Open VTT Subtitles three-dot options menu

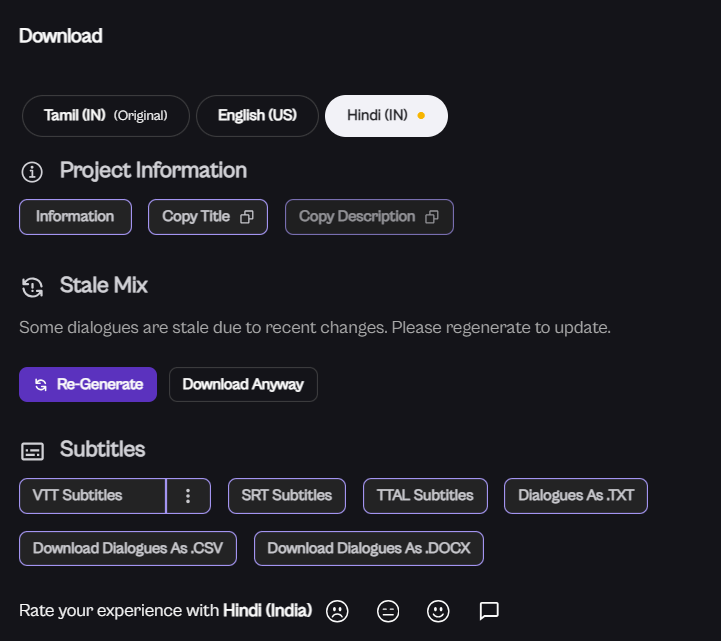(x=188, y=496)
